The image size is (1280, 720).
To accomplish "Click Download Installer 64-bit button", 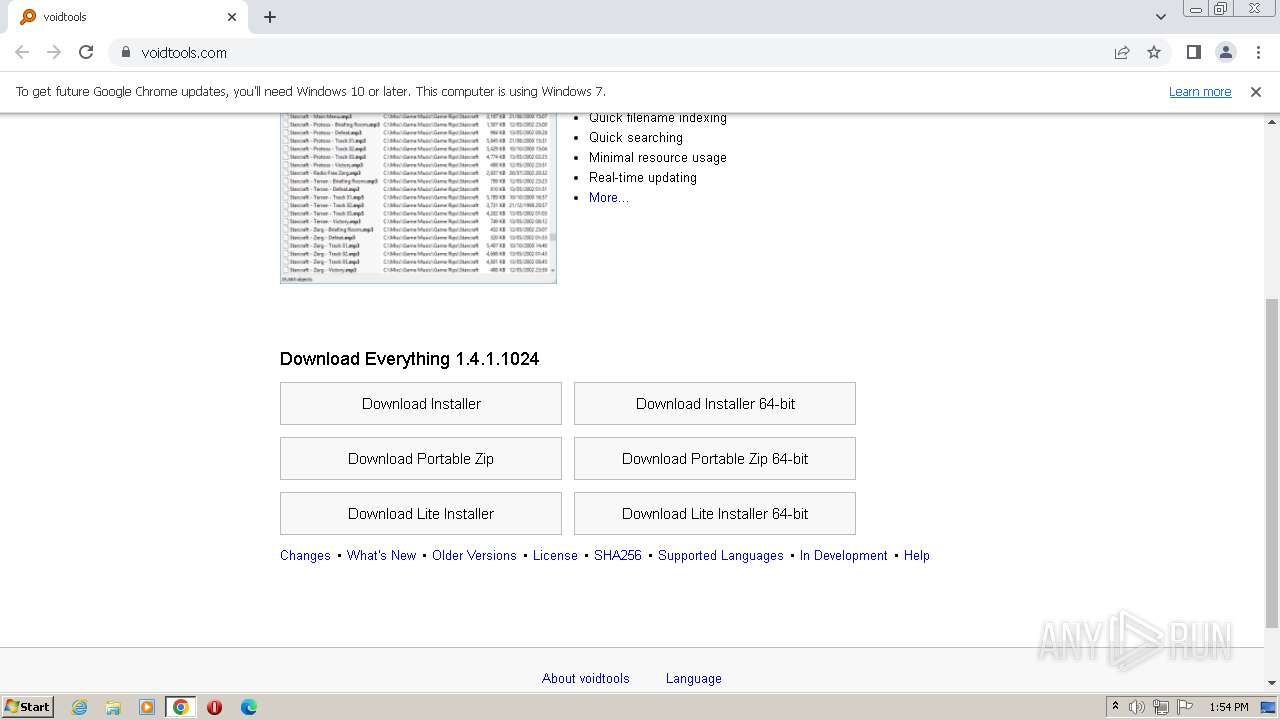I will point(715,403).
